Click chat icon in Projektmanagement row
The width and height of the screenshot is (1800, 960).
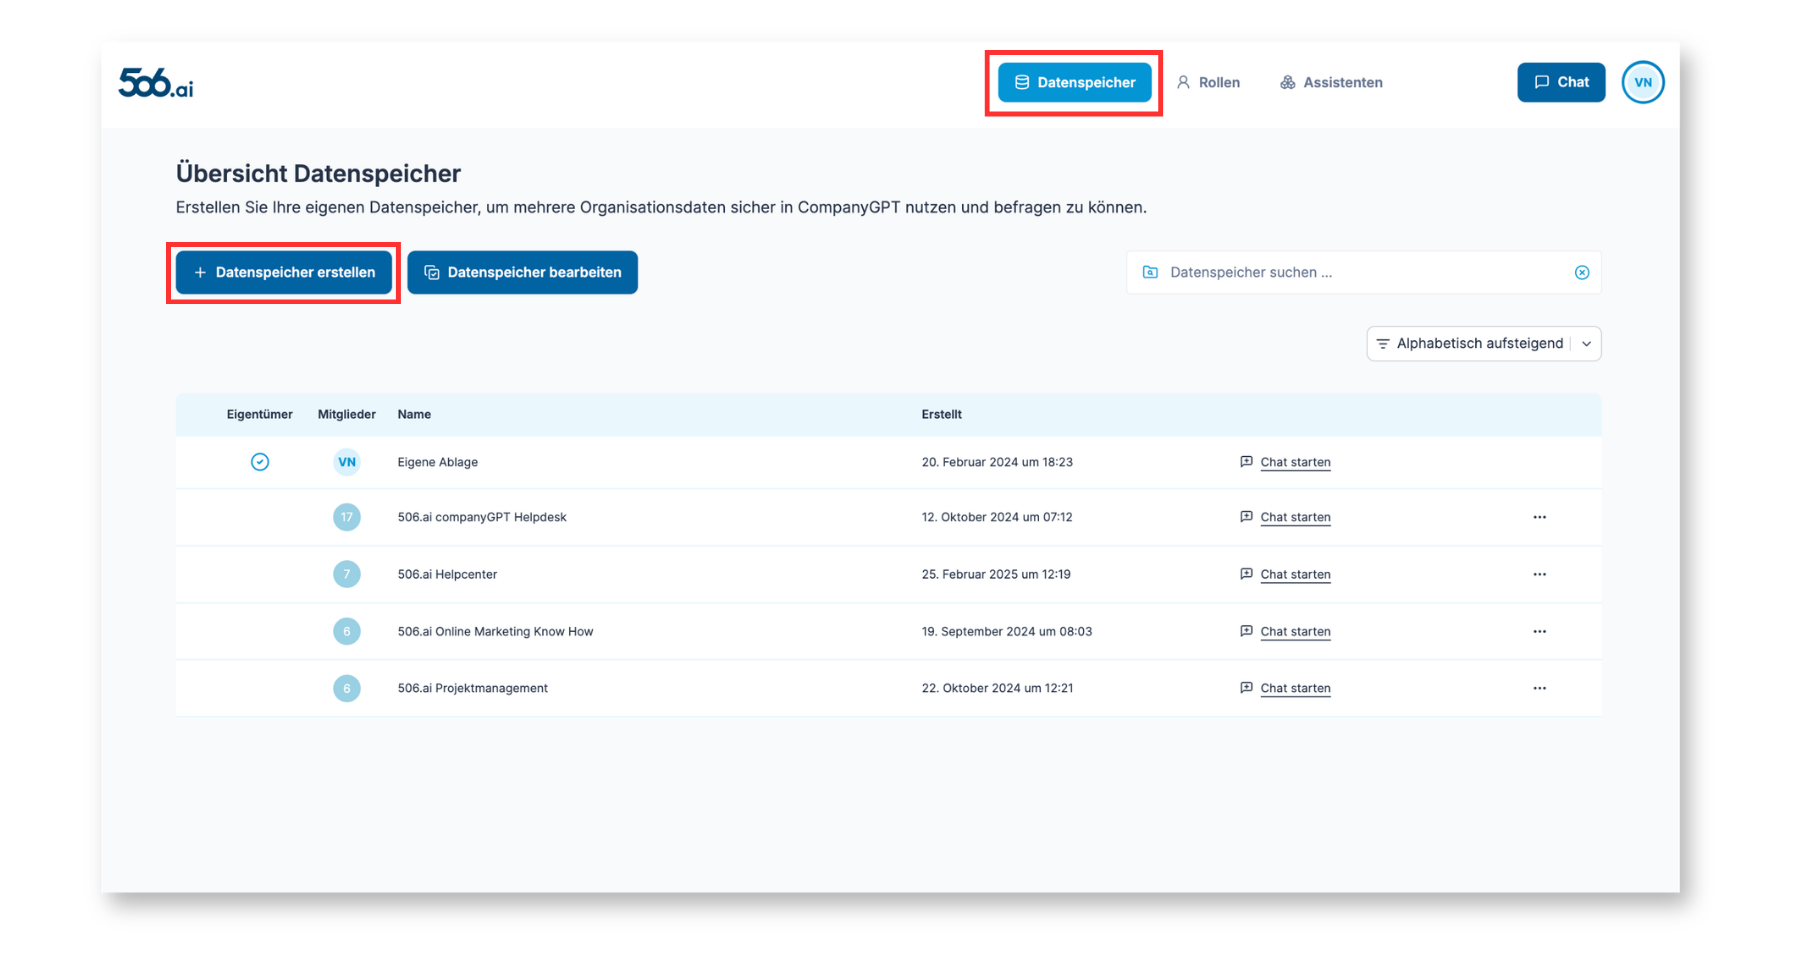pyautogui.click(x=1246, y=687)
